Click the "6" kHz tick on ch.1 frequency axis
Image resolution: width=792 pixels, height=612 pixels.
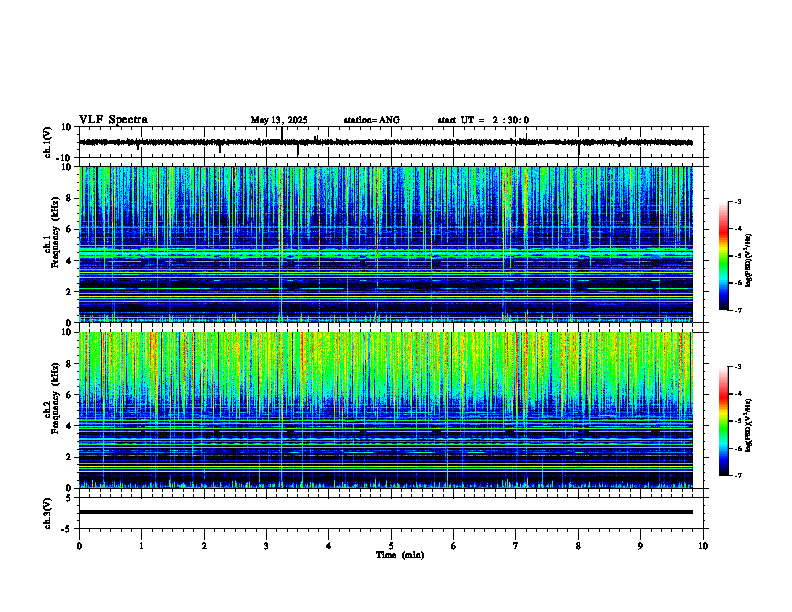tap(69, 229)
